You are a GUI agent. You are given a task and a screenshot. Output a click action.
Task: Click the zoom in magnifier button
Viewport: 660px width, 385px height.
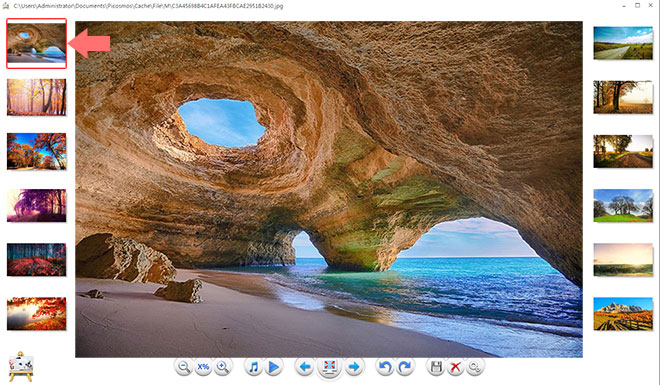click(x=222, y=367)
